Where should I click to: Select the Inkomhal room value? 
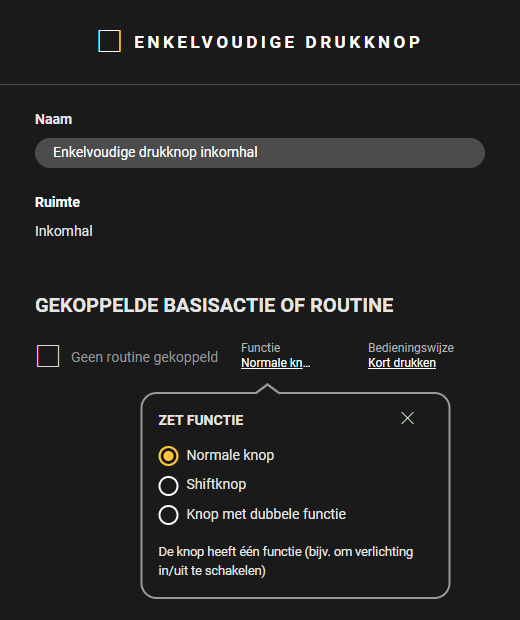(x=64, y=231)
